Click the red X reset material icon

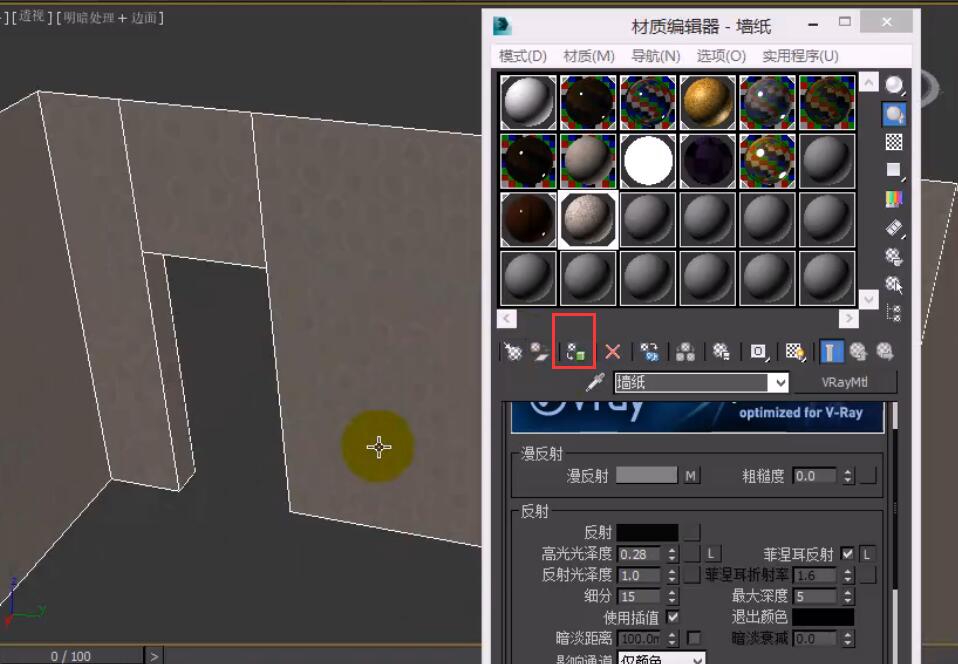[612, 352]
